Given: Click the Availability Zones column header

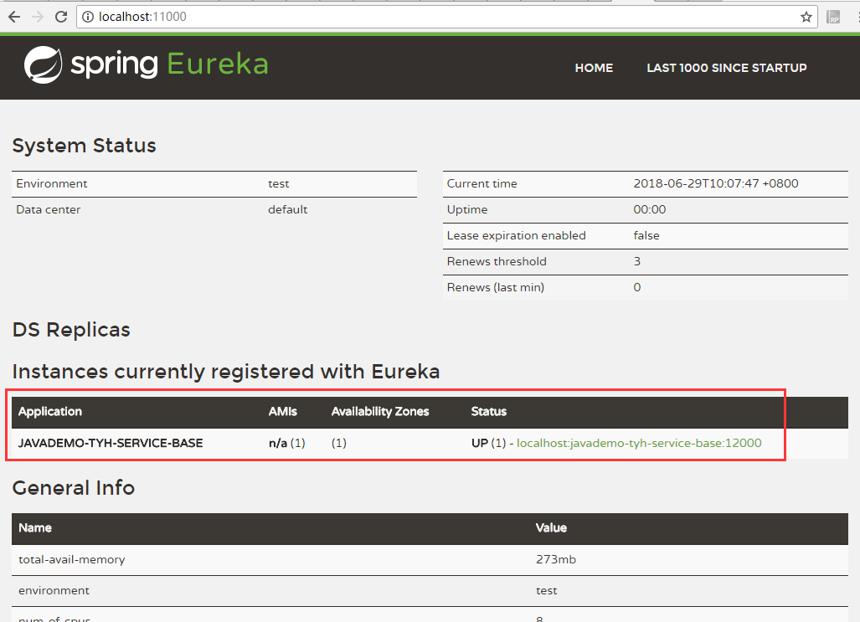Looking at the screenshot, I should (380, 411).
